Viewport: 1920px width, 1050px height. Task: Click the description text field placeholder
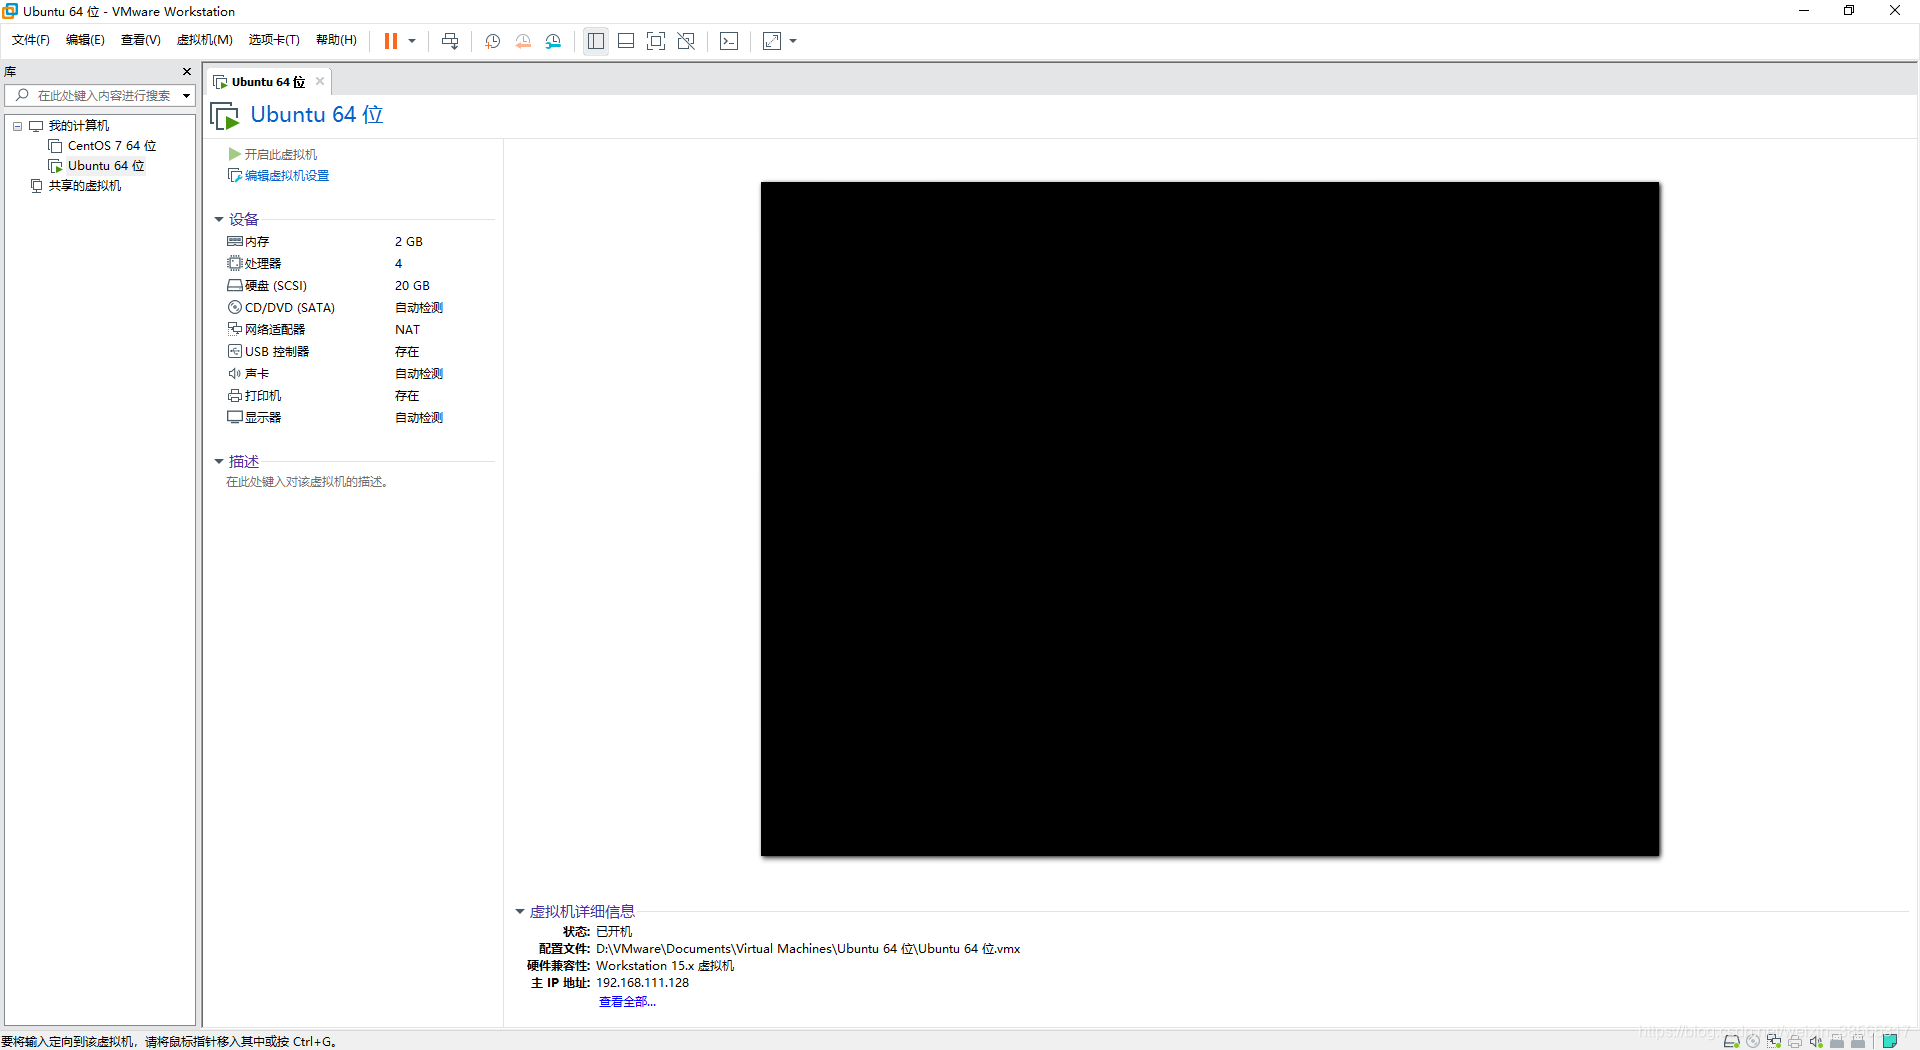tap(307, 482)
